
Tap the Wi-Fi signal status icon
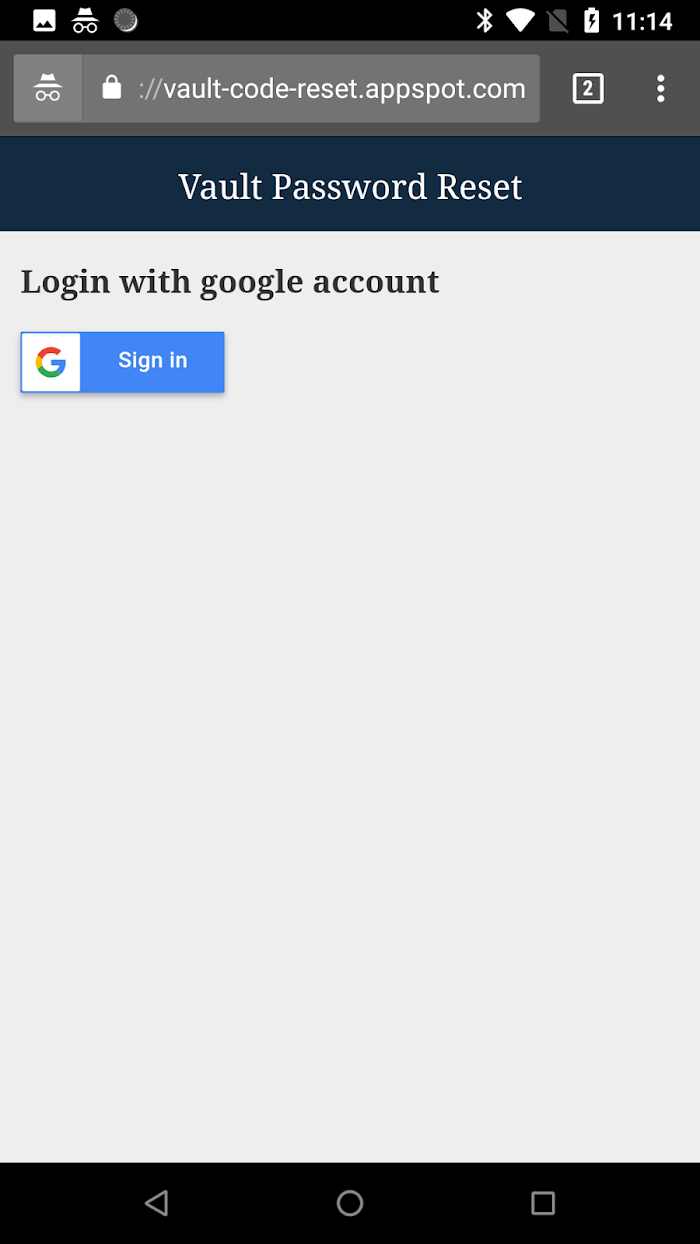pos(520,20)
